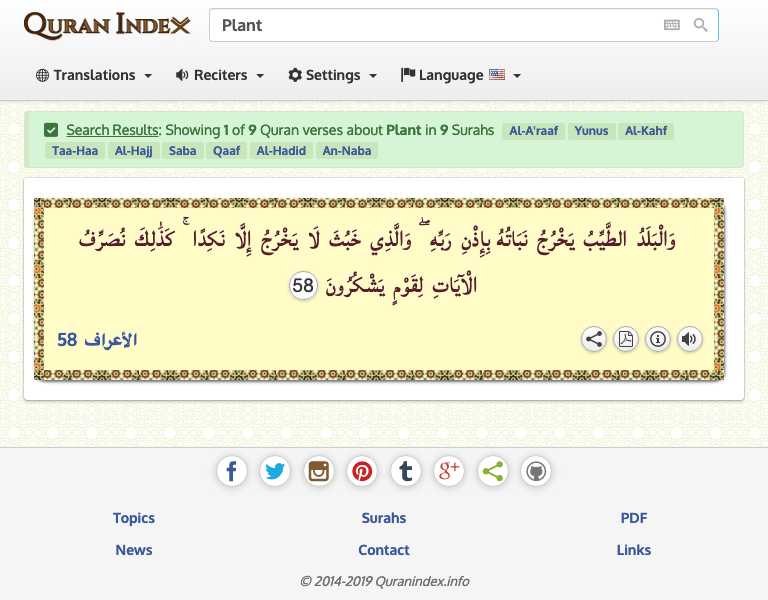
Task: Open the Contact footer link
Action: (x=384, y=550)
